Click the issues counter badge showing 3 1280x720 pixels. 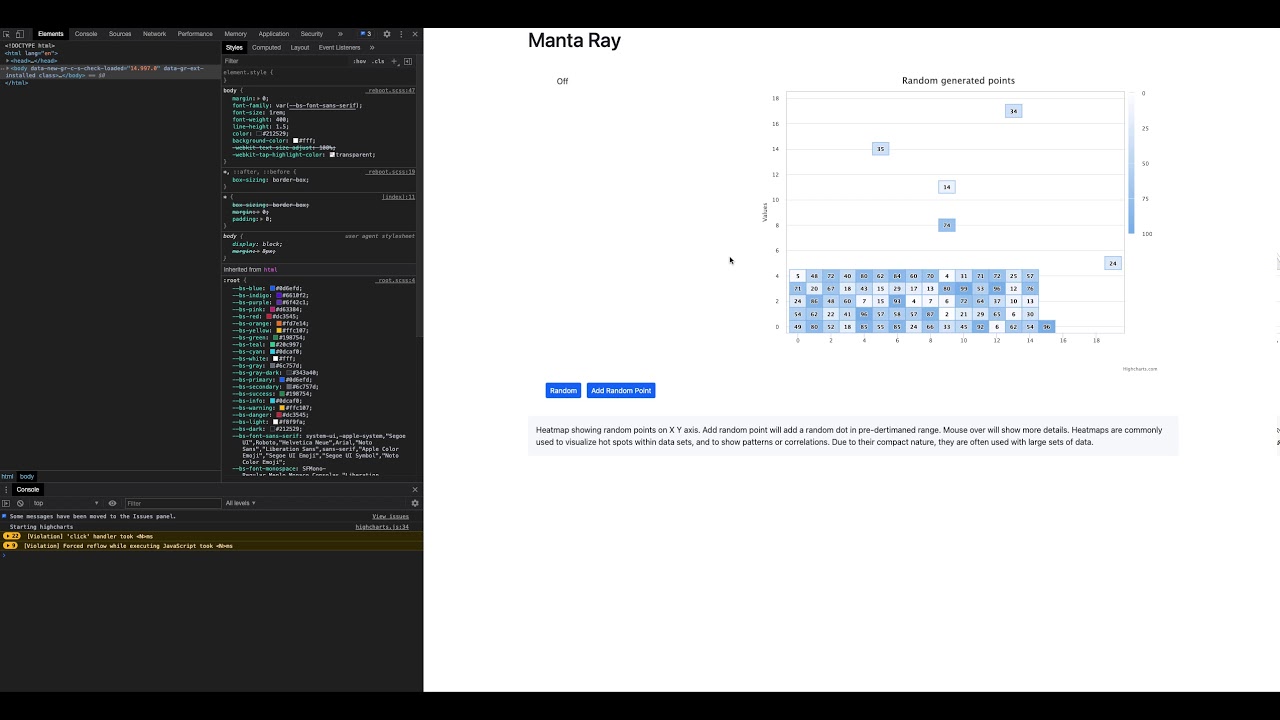[366, 34]
